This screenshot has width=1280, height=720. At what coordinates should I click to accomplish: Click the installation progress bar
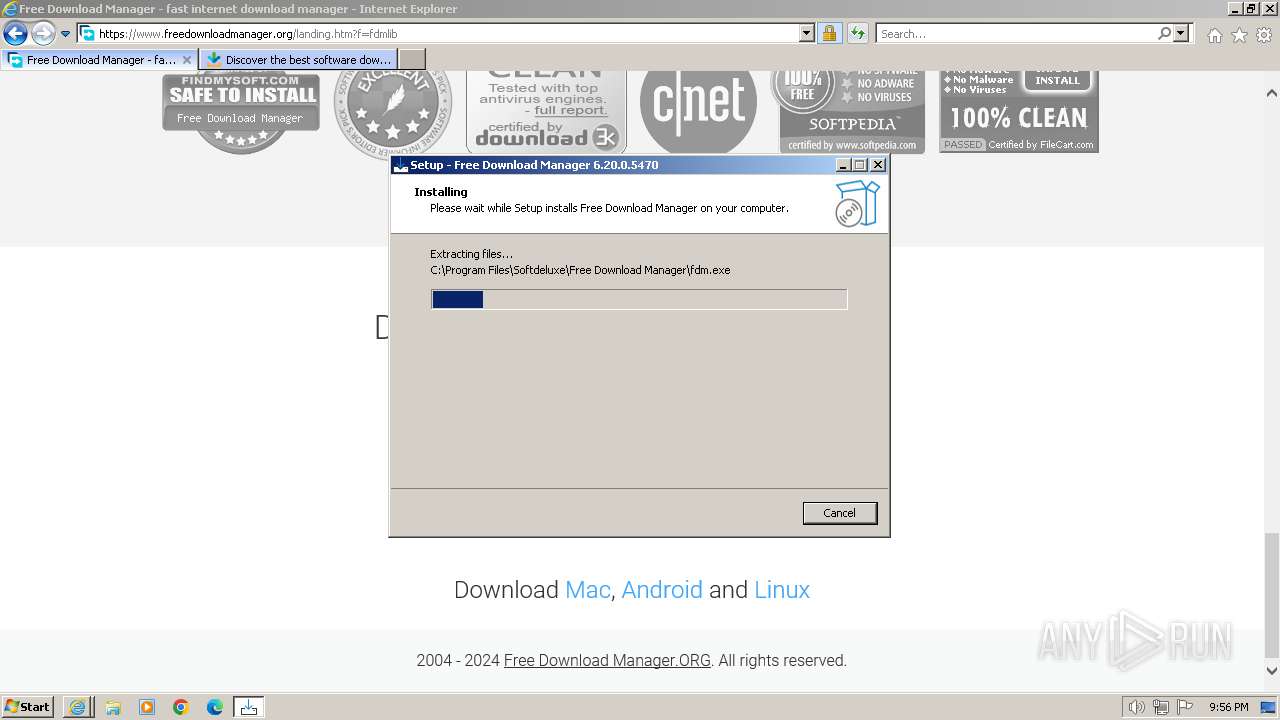pos(639,299)
